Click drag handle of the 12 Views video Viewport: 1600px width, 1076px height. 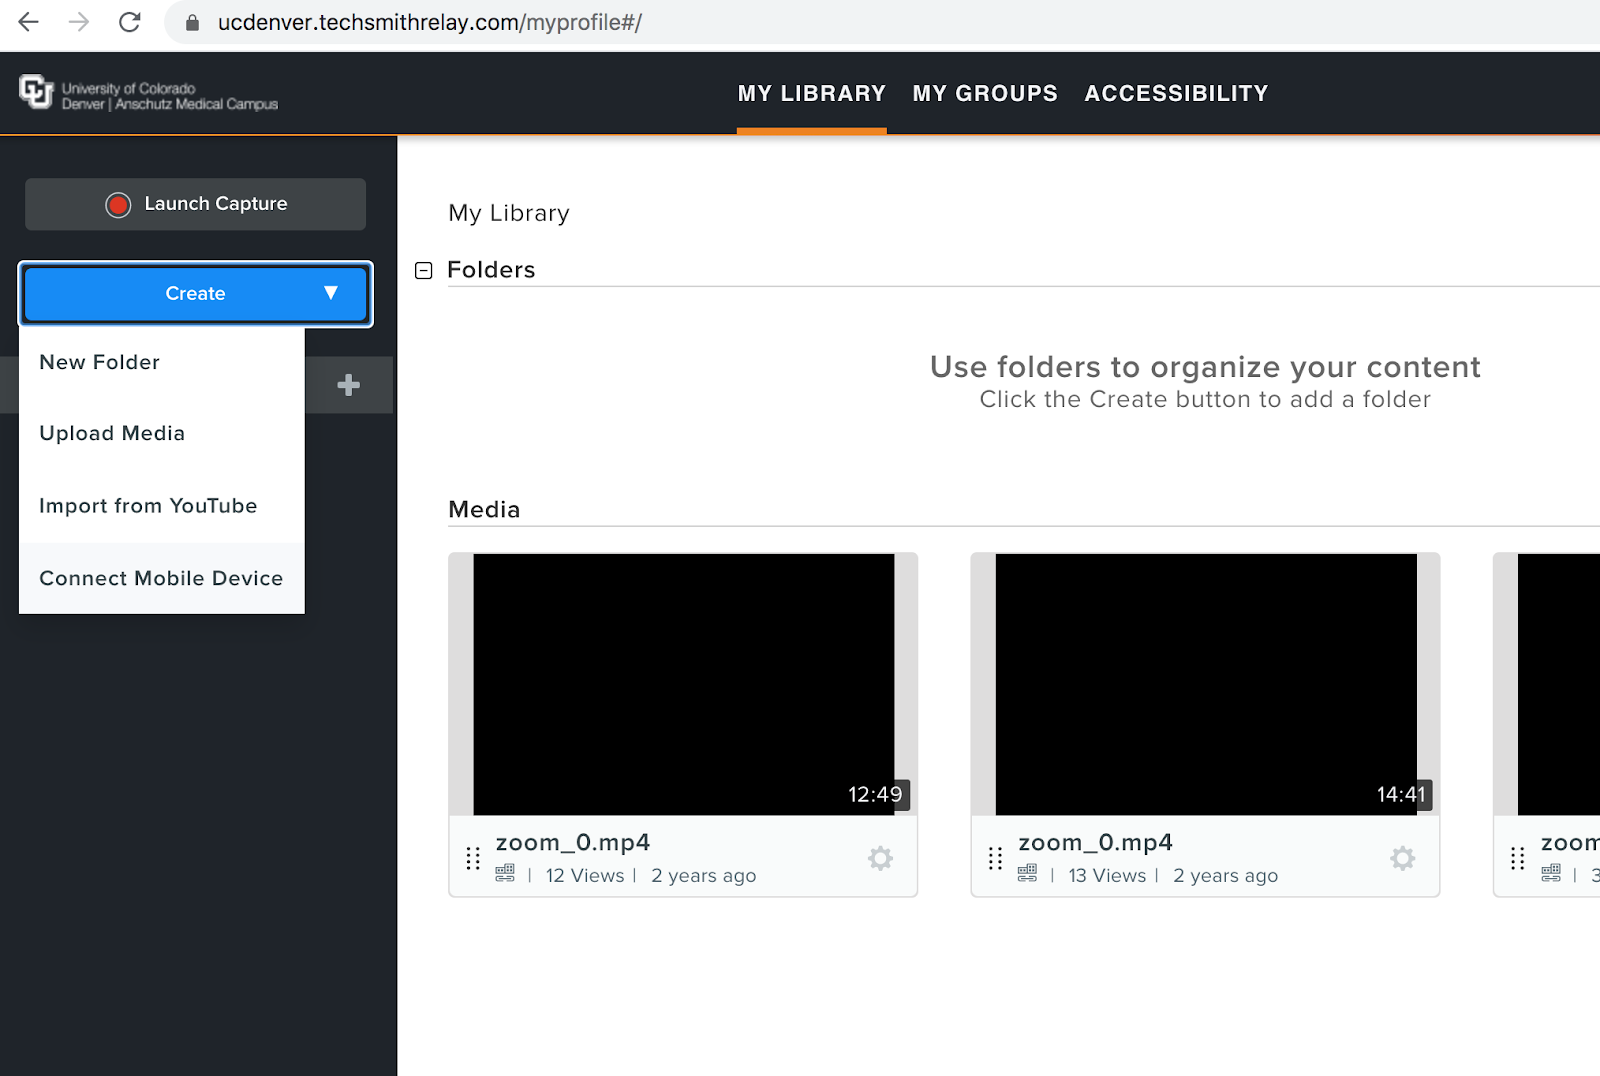(473, 858)
